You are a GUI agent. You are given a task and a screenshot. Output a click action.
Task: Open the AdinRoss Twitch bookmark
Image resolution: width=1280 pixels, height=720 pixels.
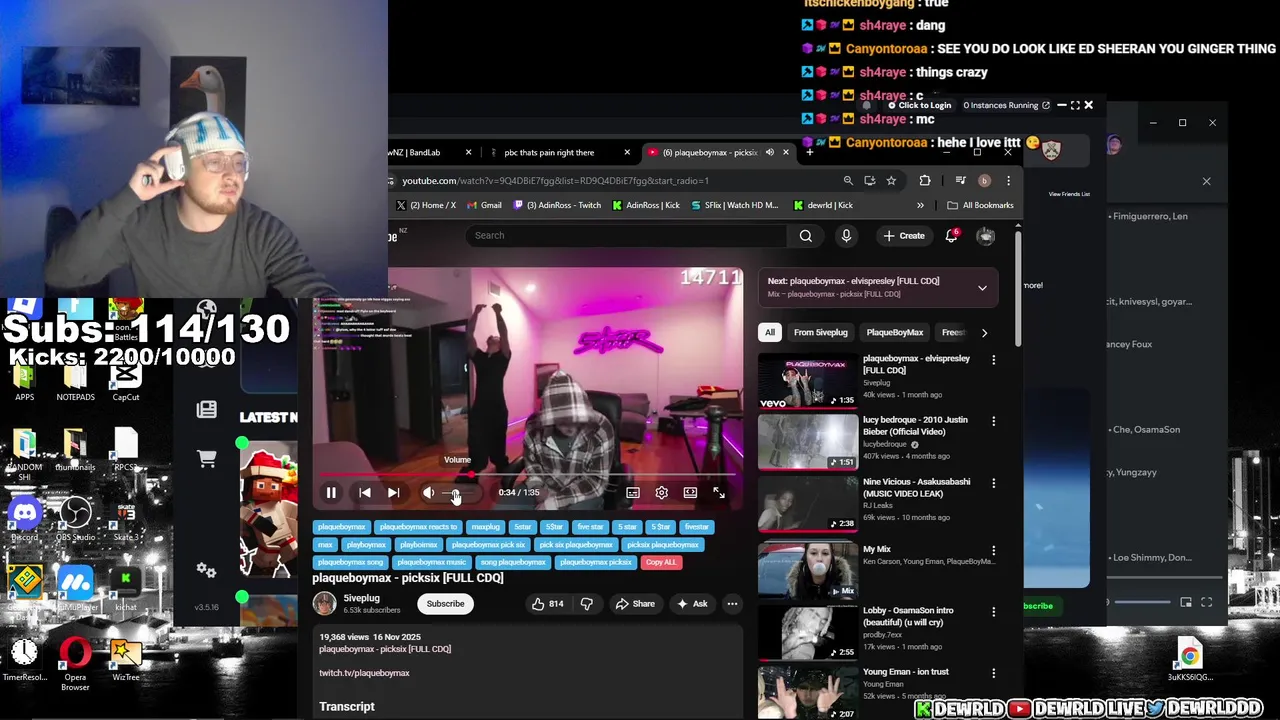pyautogui.click(x=557, y=206)
